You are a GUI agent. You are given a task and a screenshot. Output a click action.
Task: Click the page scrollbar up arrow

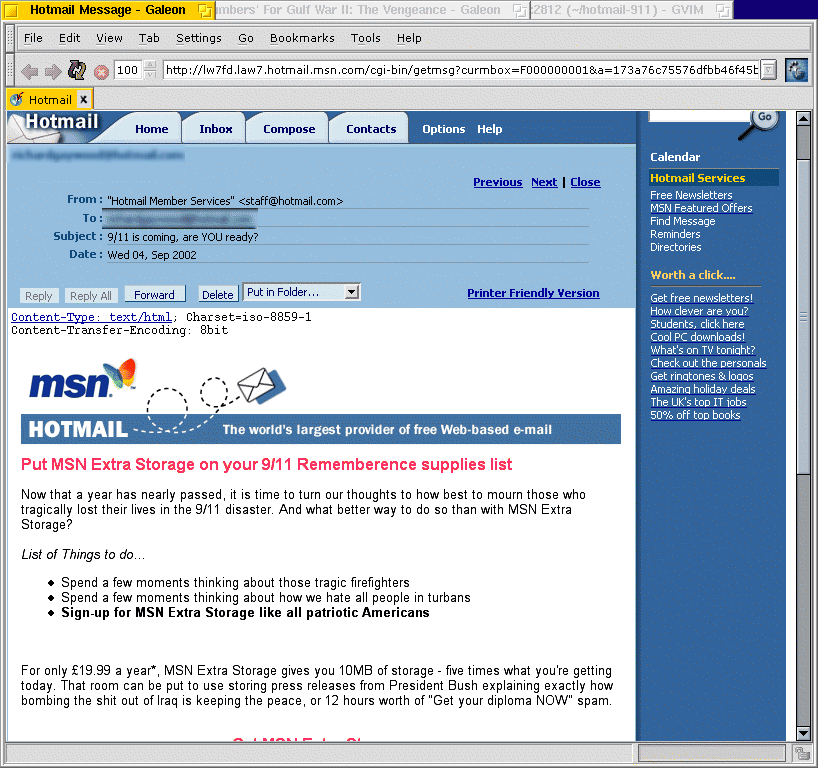tap(803, 118)
